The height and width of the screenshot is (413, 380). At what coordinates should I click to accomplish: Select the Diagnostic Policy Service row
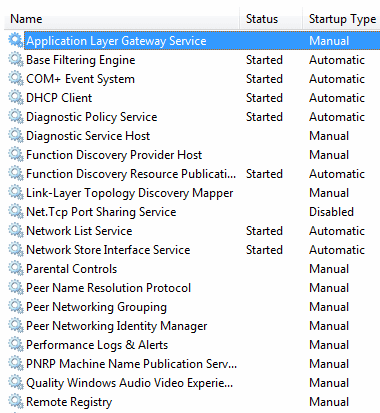point(193,117)
